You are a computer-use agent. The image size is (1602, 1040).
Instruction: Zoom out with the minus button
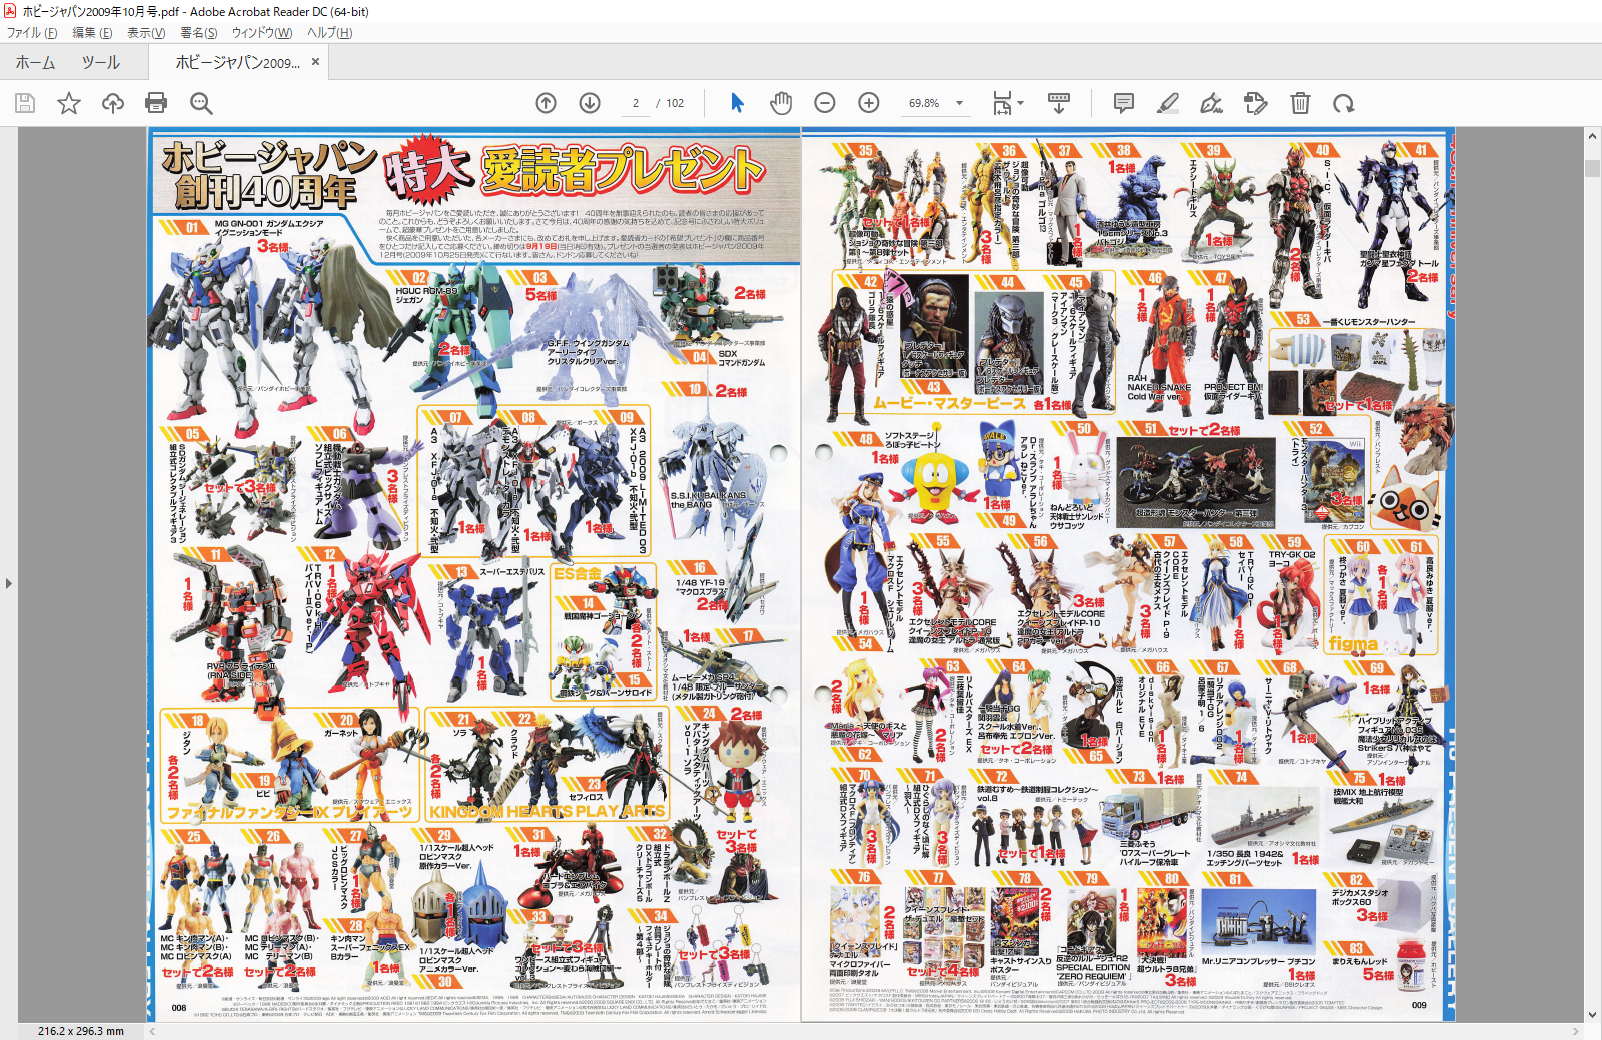[x=825, y=103]
